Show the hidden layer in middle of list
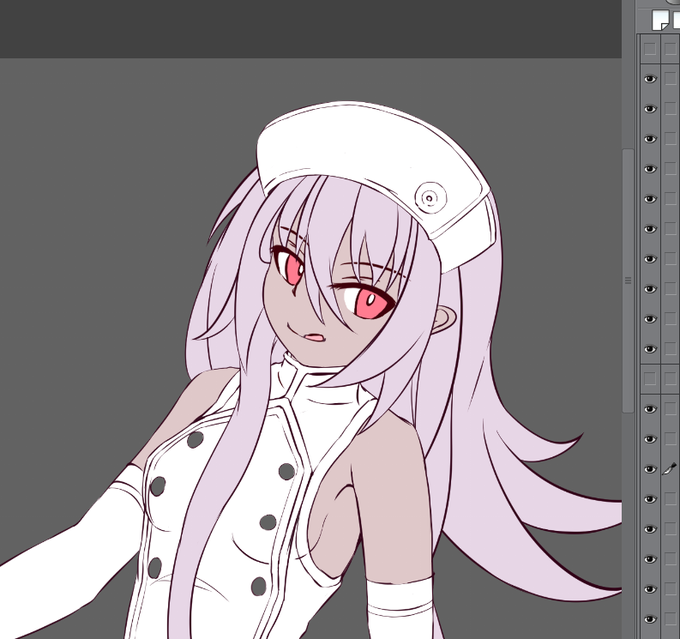The width and height of the screenshot is (680, 639). 650,379
